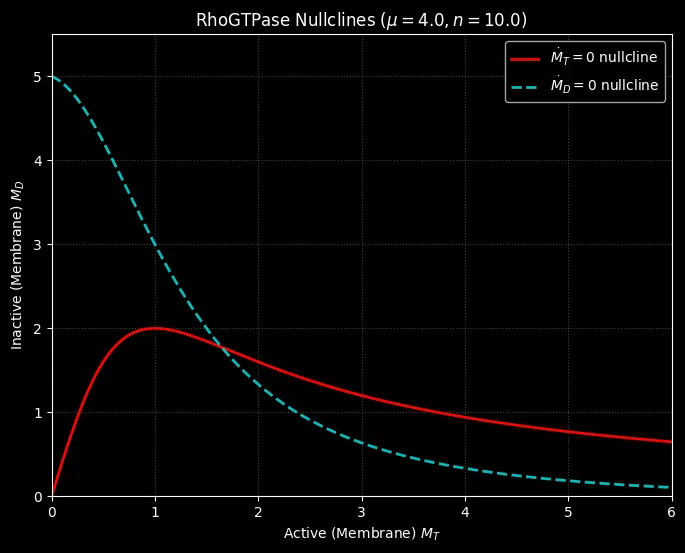The image size is (685, 553).
Task: Click the red line sample in the legend
Action: 526,59
